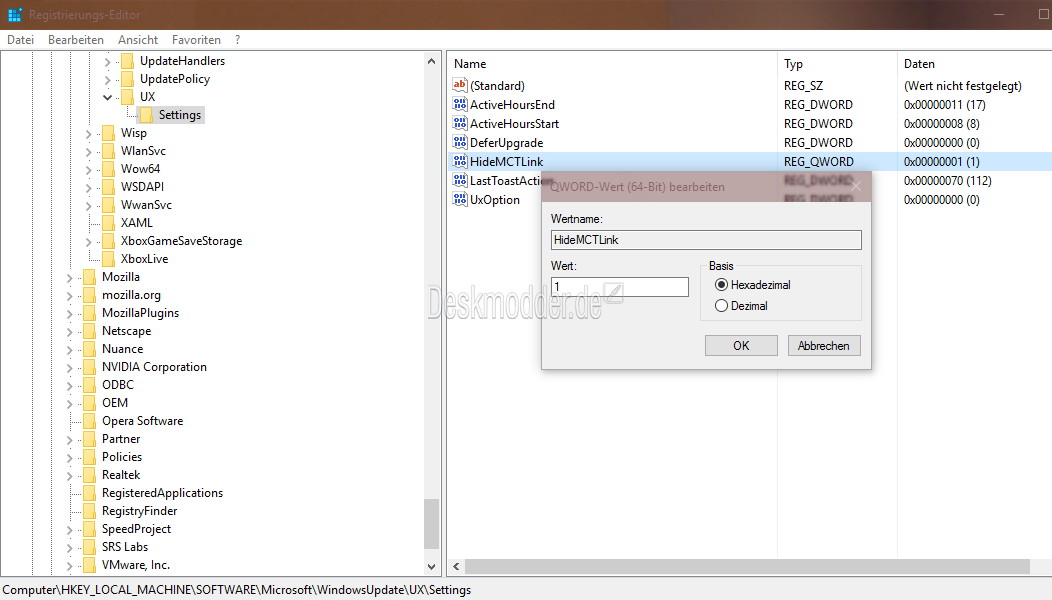Screen dimensions: 1052x600
Task: Click into the Wert value field
Action: coord(620,287)
